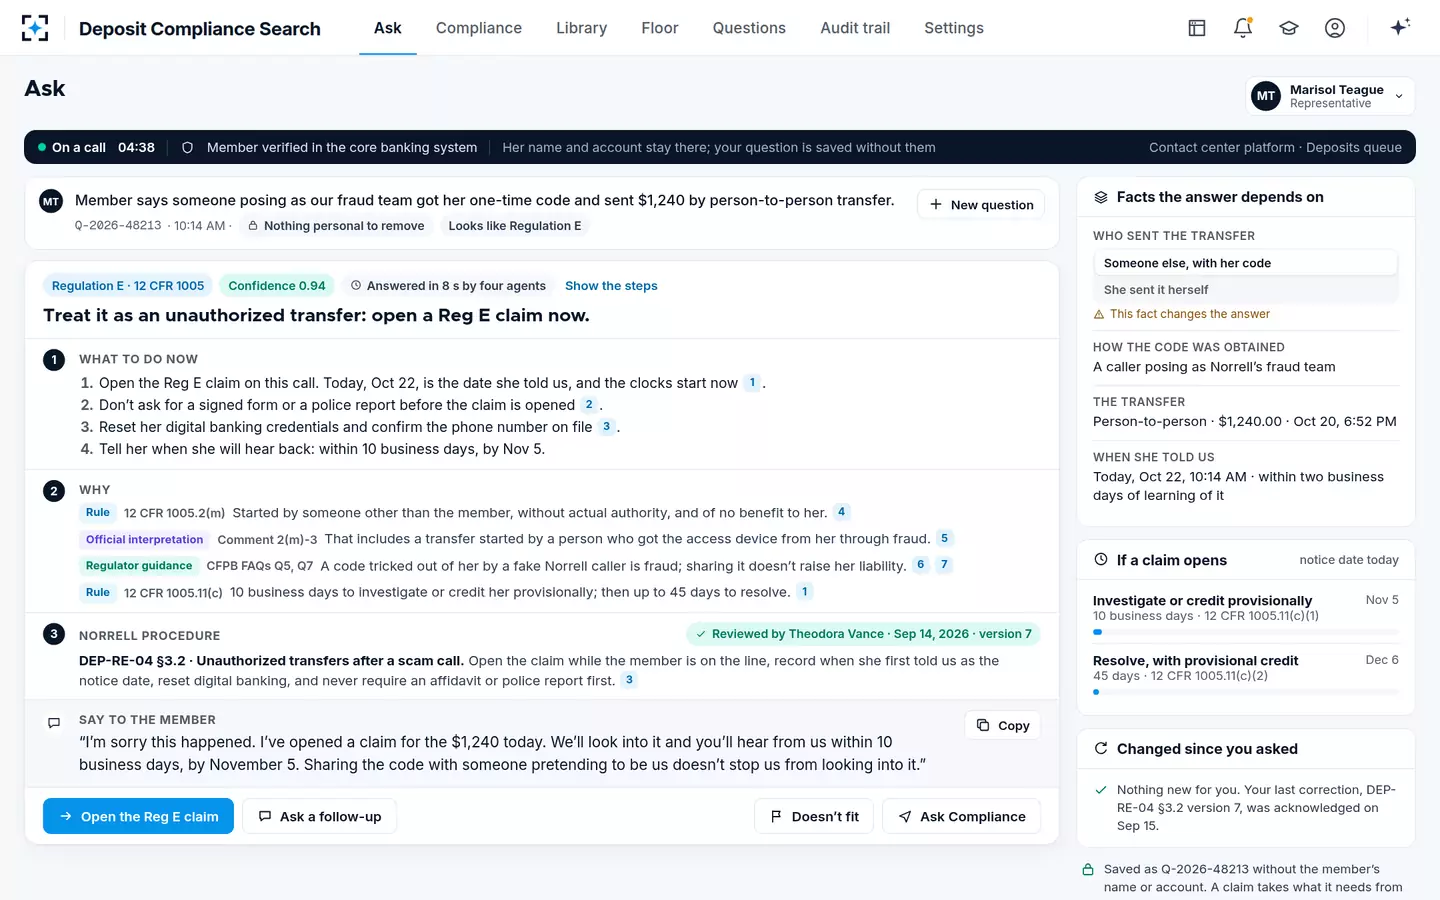Click the clock icon beside Answered in 8 s
The image size is (1440, 900).
[x=356, y=286]
